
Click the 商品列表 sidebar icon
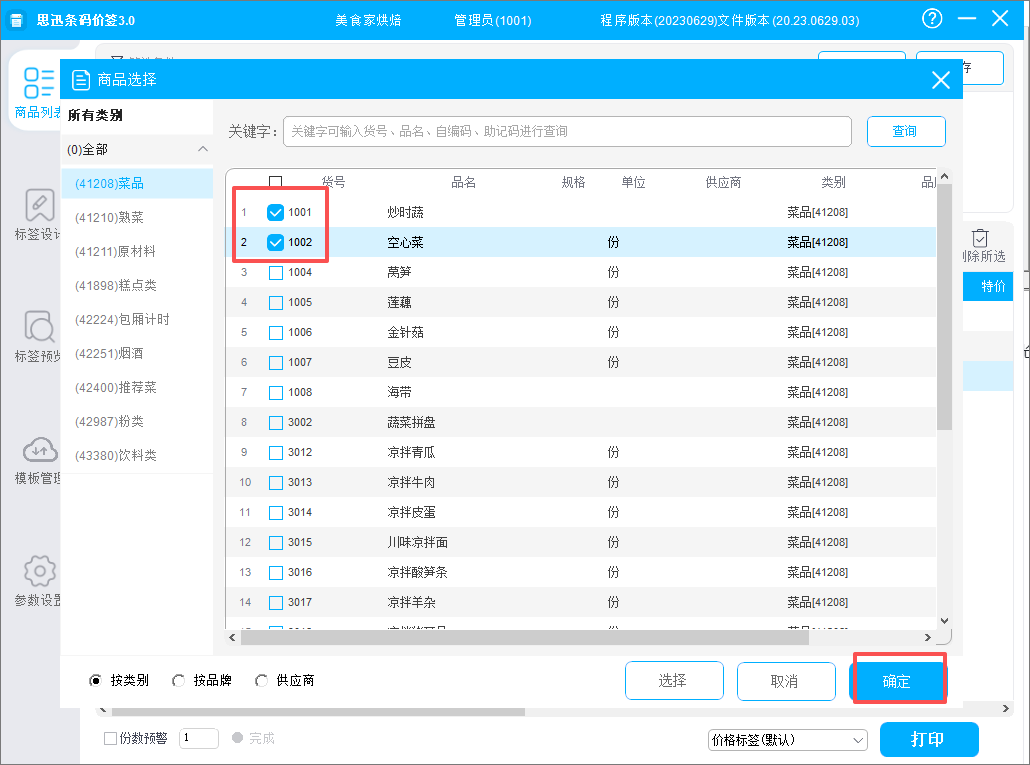coord(38,80)
